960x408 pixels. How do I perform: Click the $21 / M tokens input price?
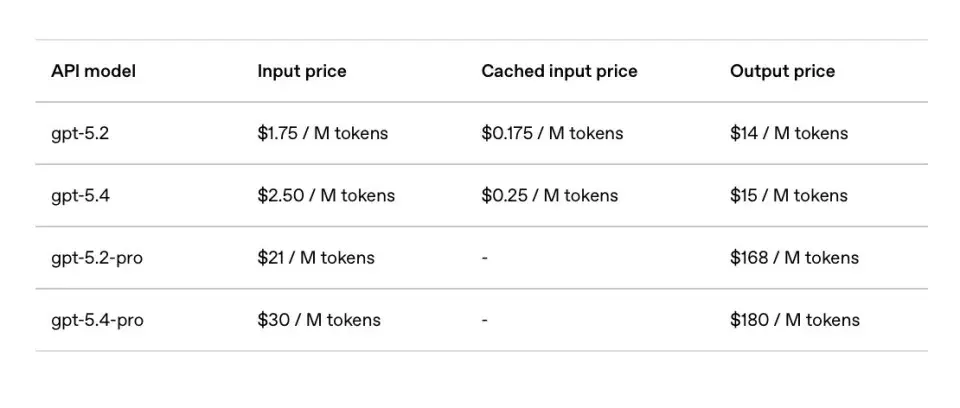(x=316, y=258)
